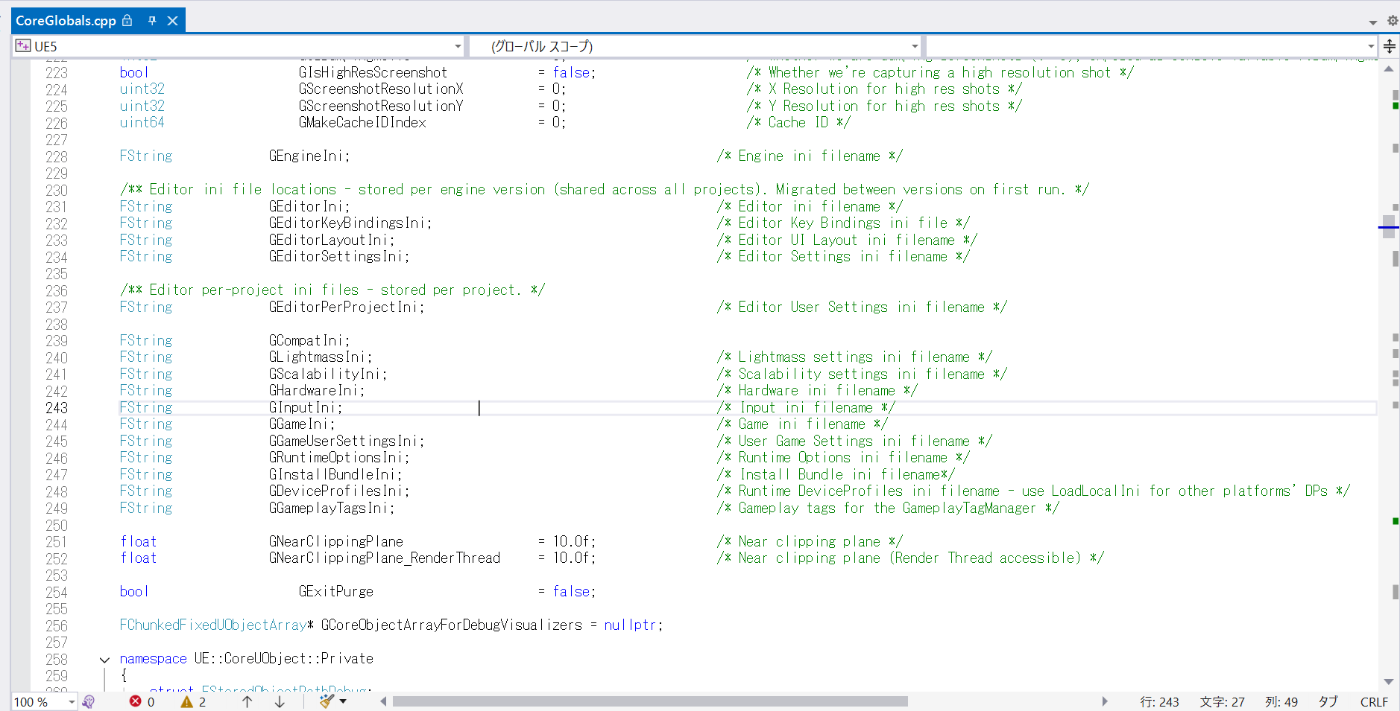Click the read-only lock icon on CoreGlobals.cpp tab
1400x711 pixels.
tap(127, 21)
